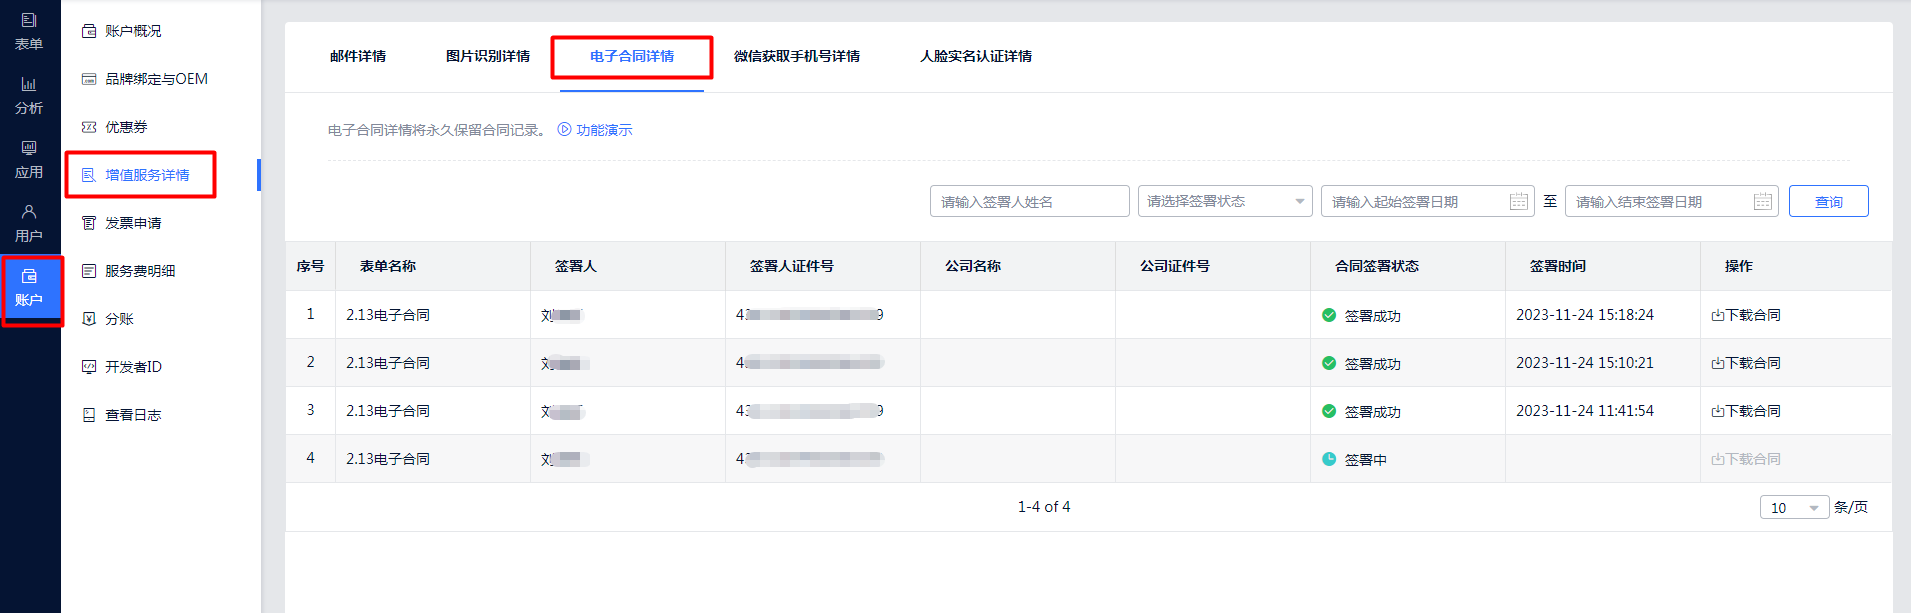Image resolution: width=1911 pixels, height=613 pixels.
Task: Open the 表单 section in left navigation
Action: point(29,31)
